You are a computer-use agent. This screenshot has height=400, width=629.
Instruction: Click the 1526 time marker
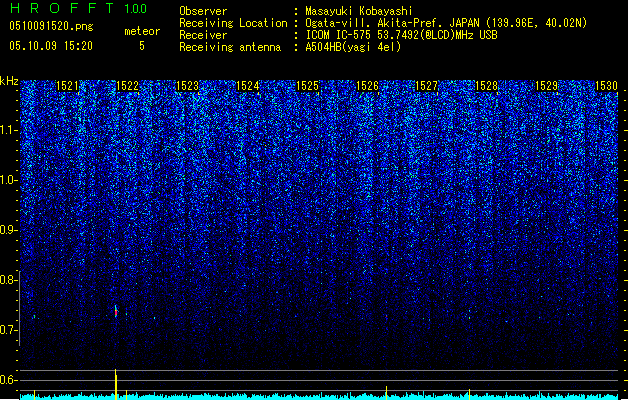tap(367, 86)
